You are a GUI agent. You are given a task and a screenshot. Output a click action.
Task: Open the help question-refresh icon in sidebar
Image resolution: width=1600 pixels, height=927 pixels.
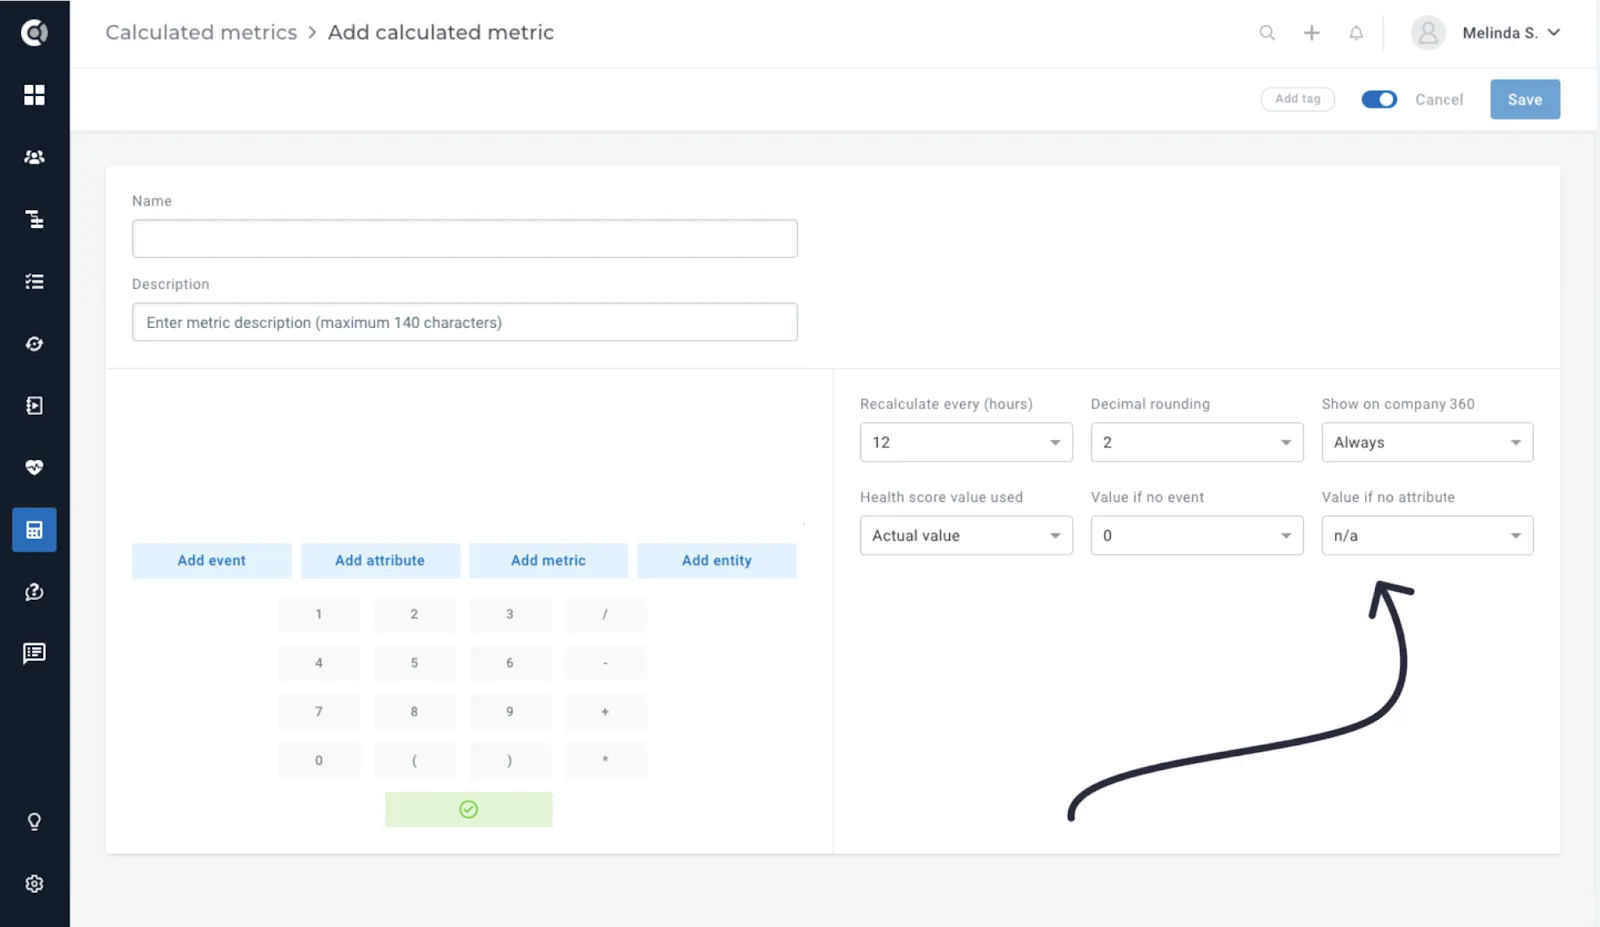tap(34, 592)
